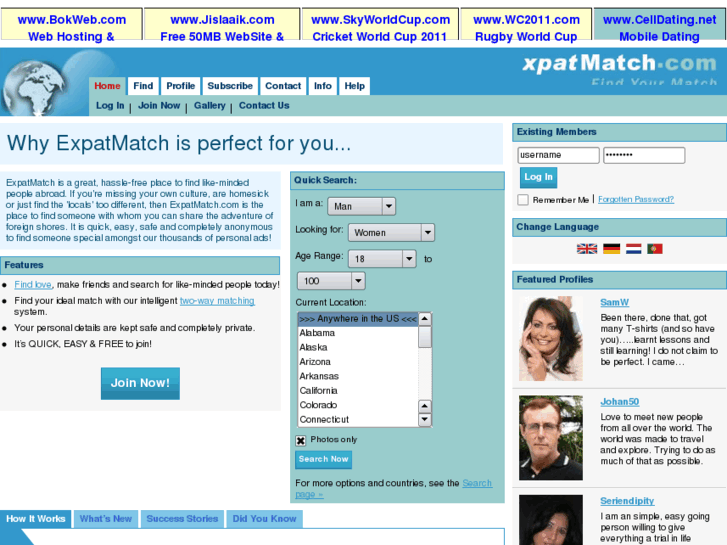727x545 pixels.
Task: Select Alaska in the location list
Action: point(357,347)
